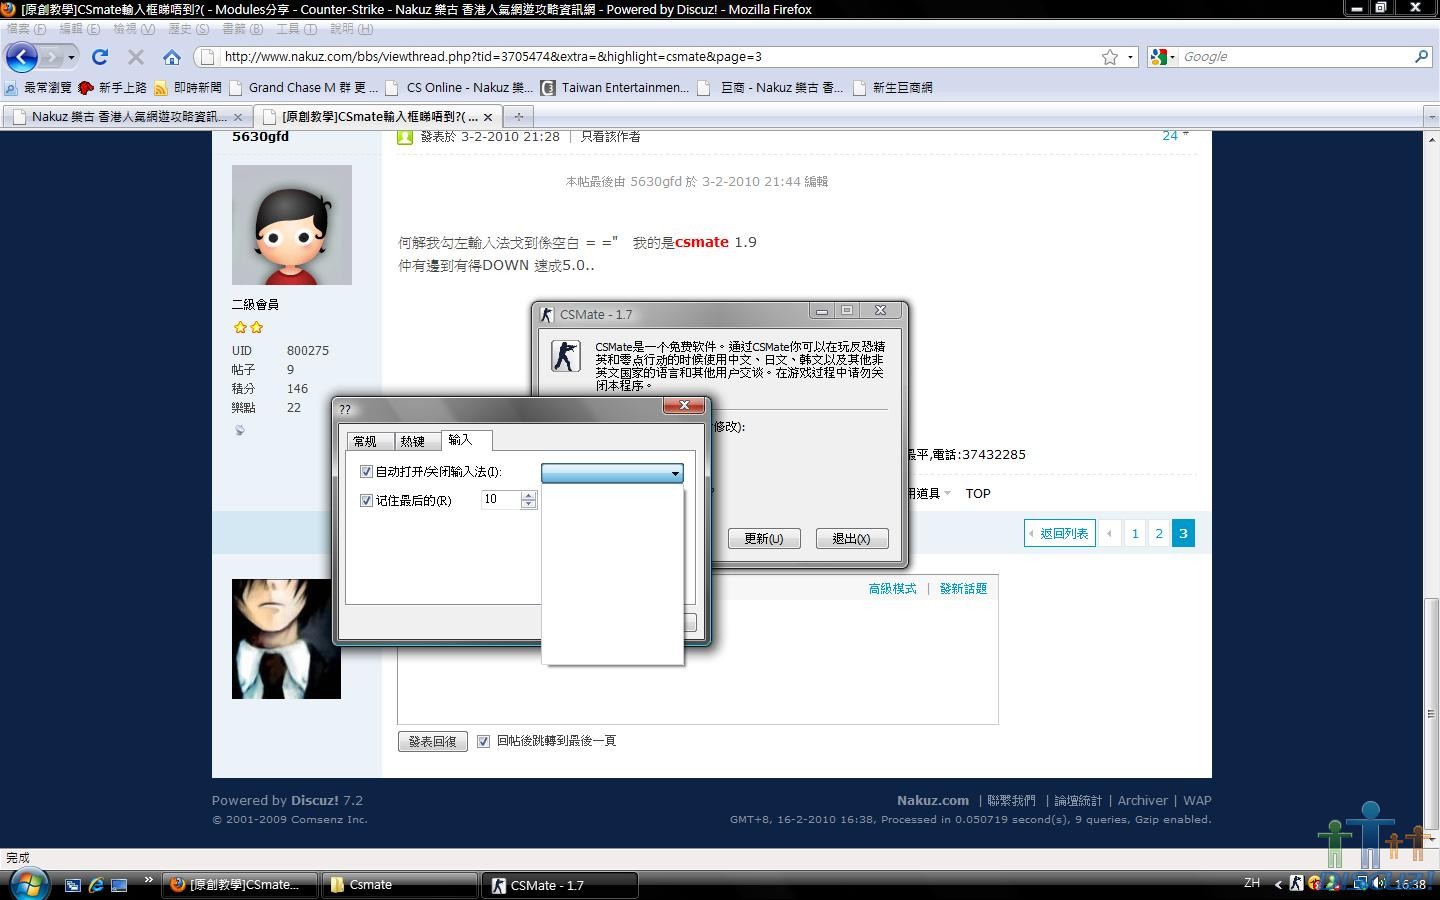Run search with magnifier icon
Image resolution: width=1440 pixels, height=900 pixels.
[1421, 57]
